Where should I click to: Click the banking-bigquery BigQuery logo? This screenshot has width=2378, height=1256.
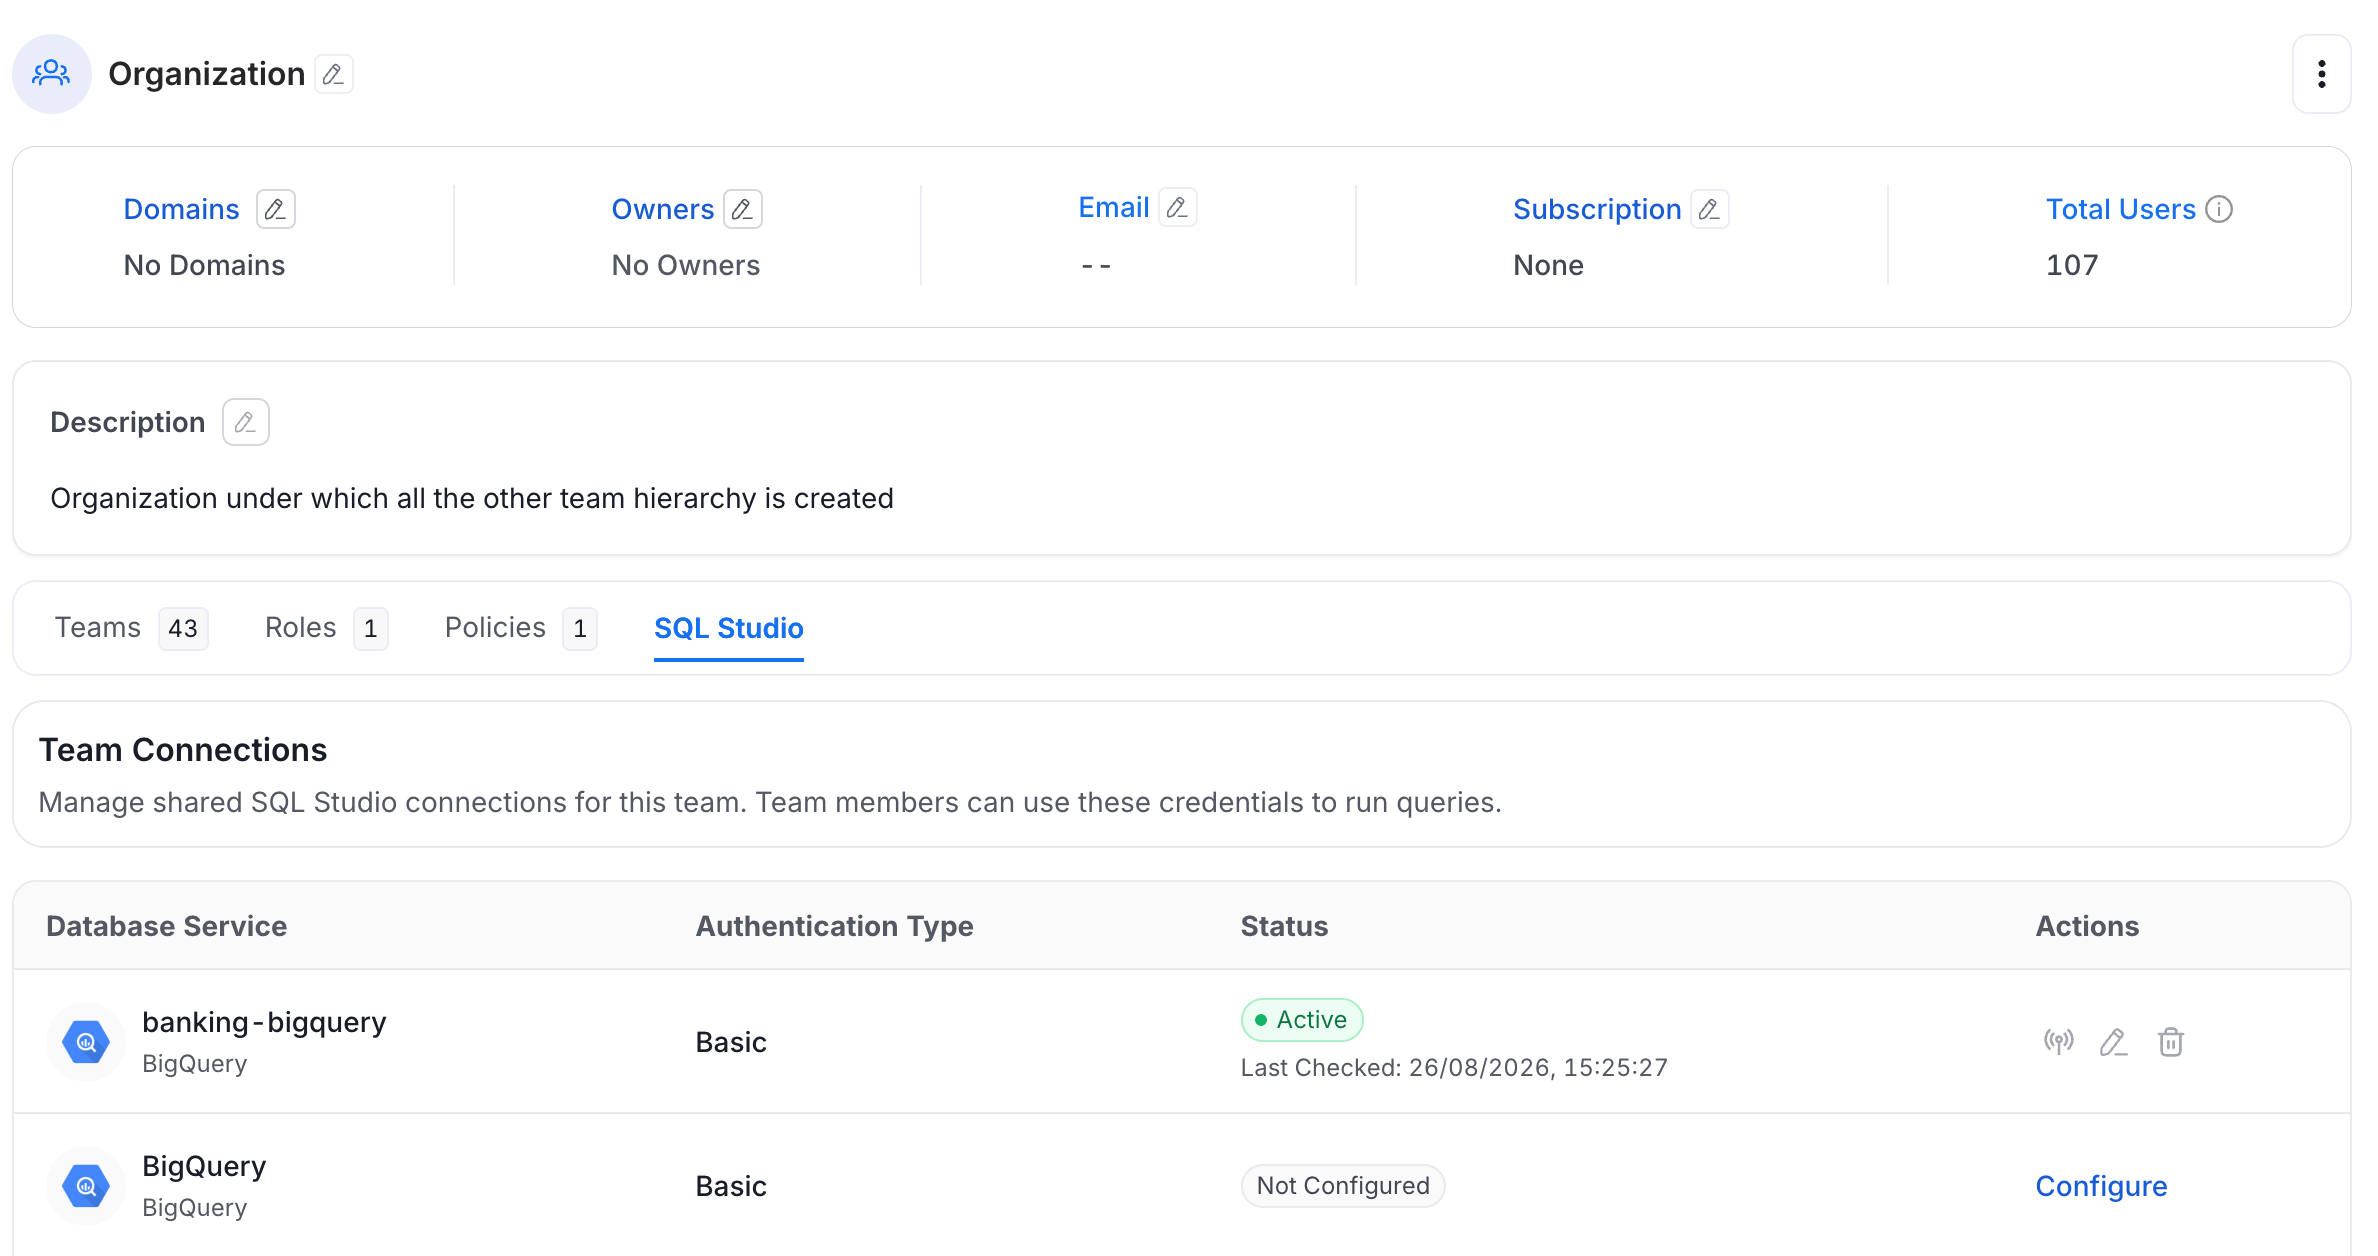click(86, 1042)
